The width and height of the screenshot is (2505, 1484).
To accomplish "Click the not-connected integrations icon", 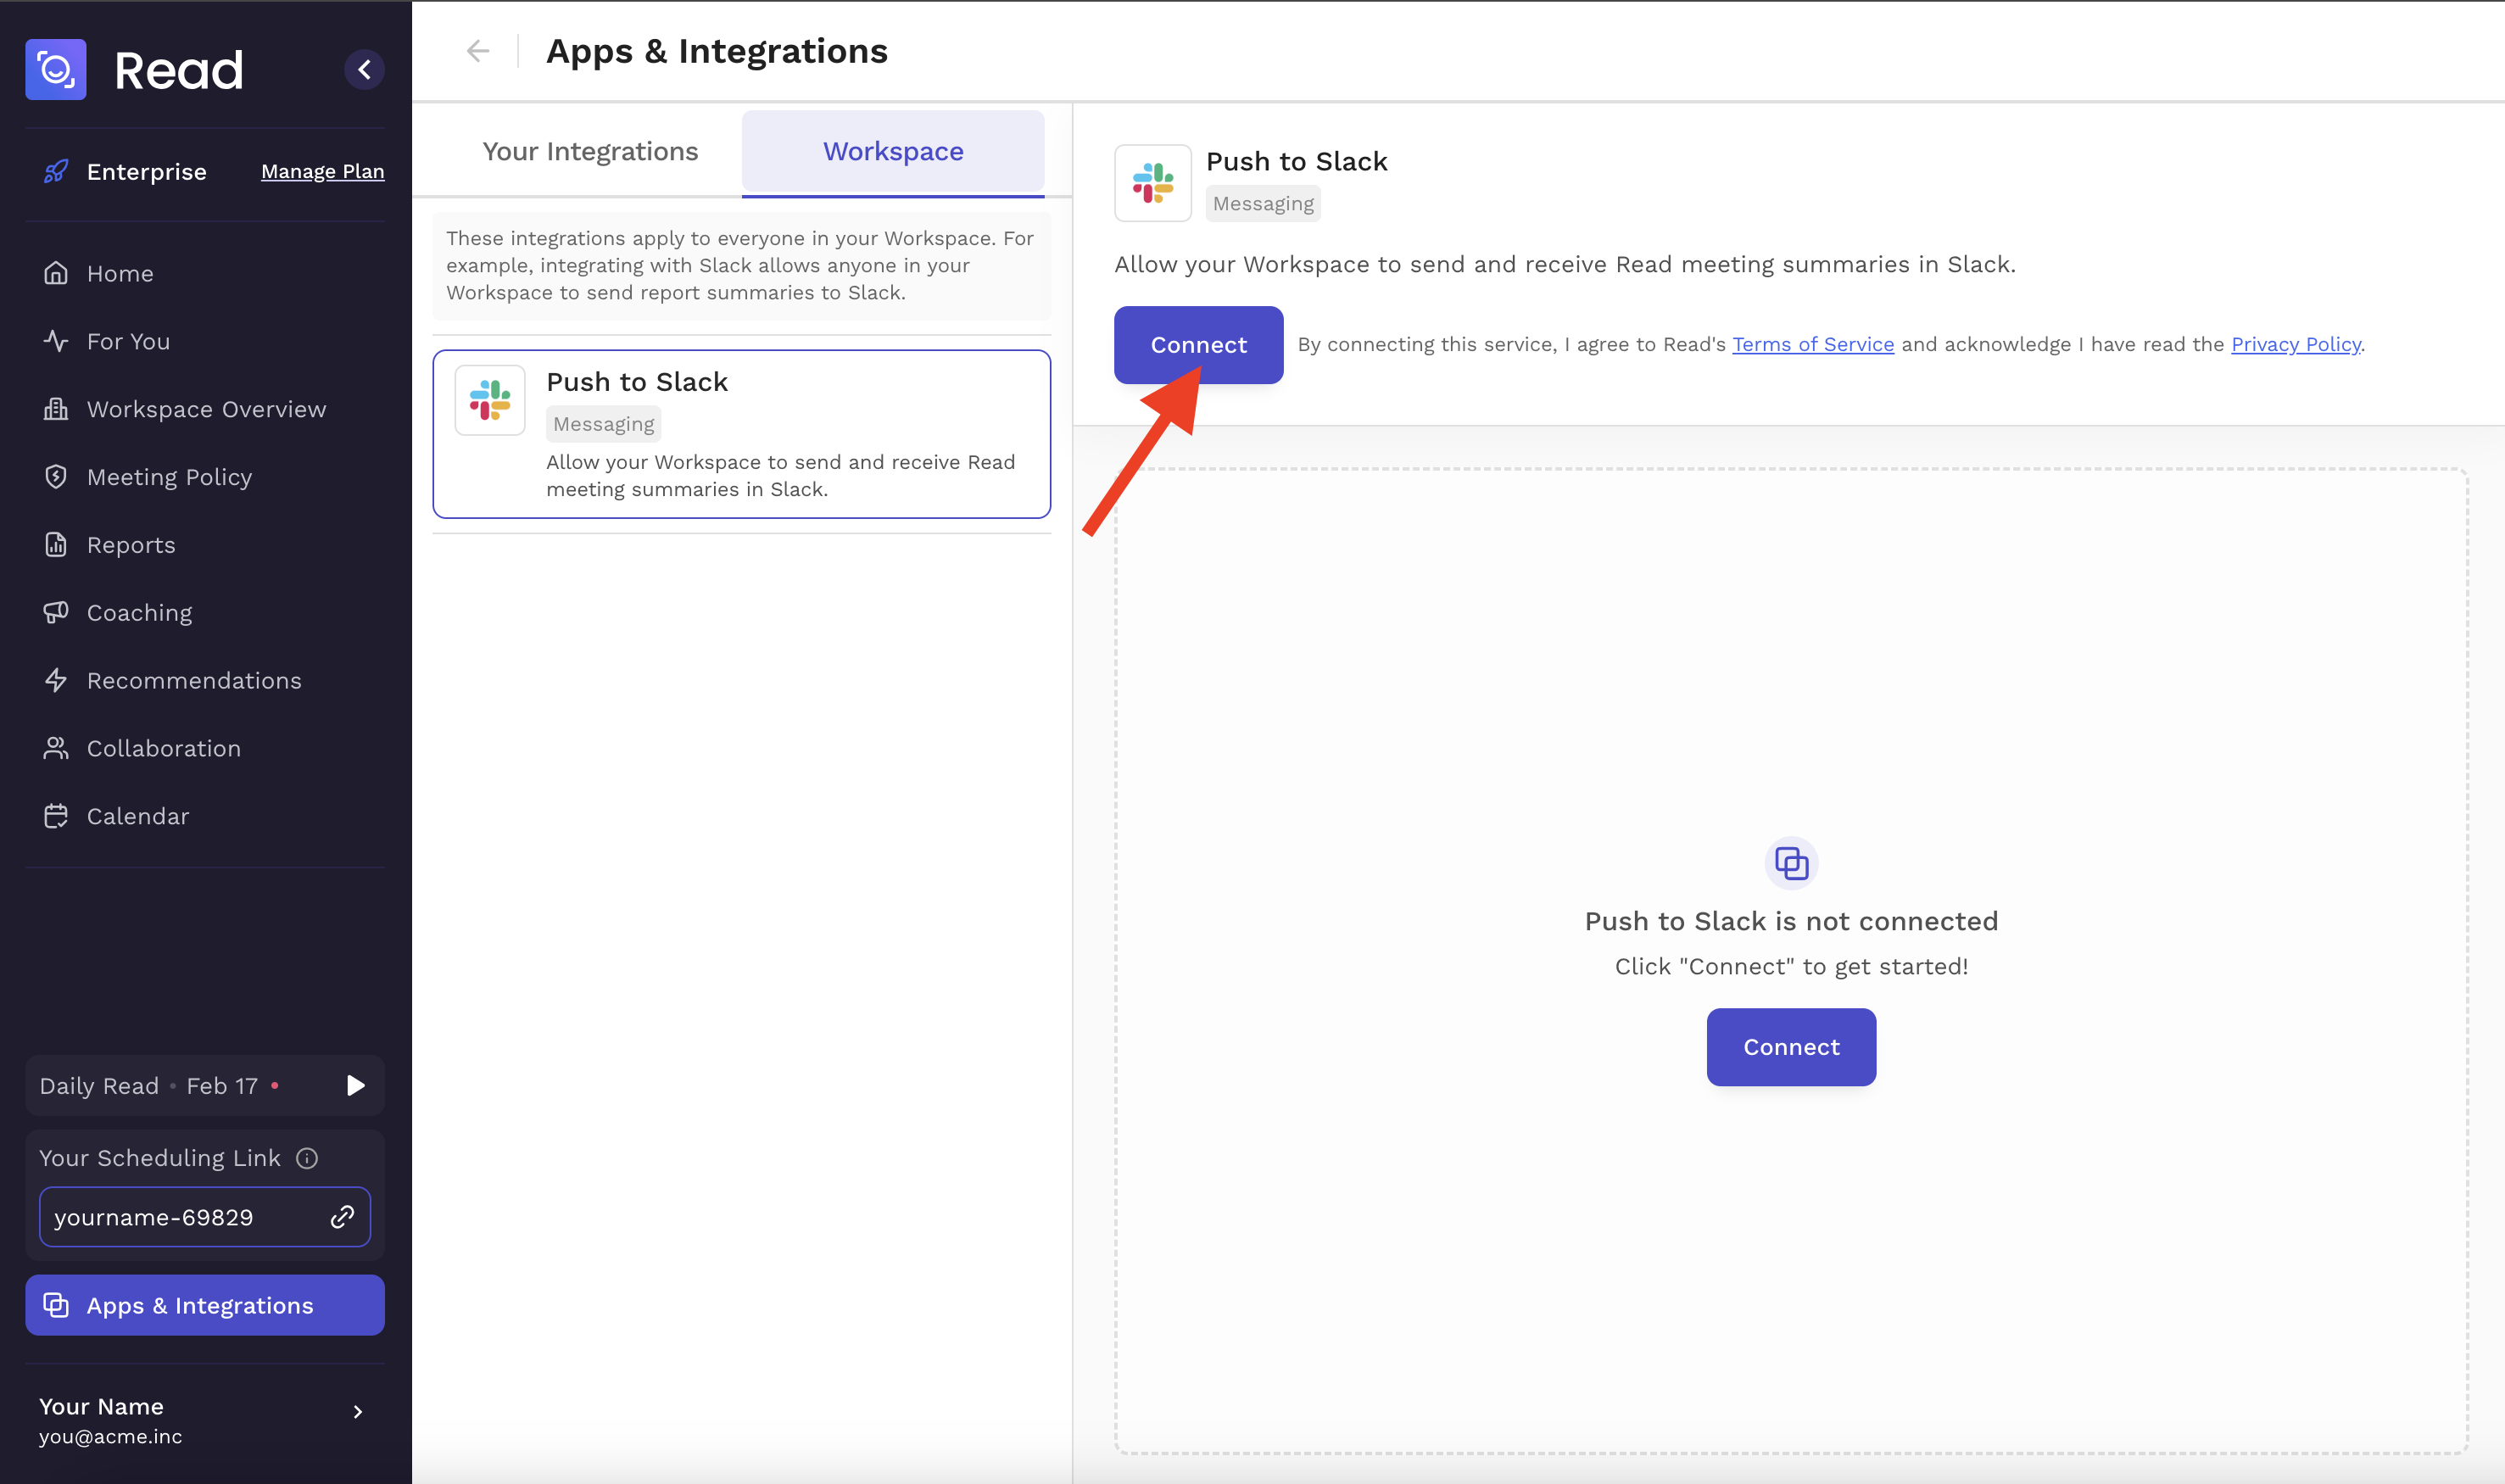I will point(1791,863).
